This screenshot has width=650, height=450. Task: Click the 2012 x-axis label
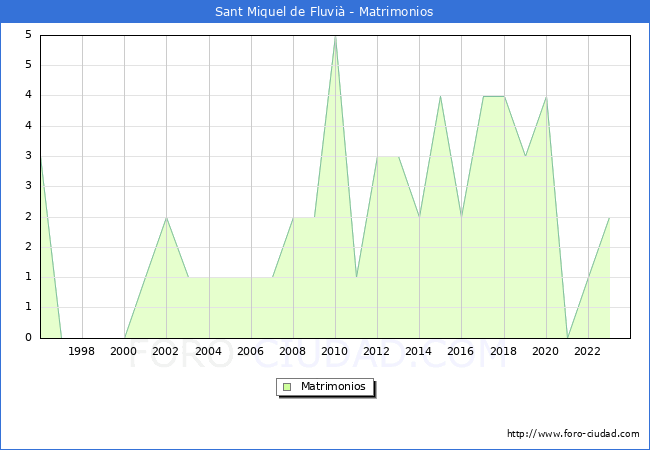[376, 351]
